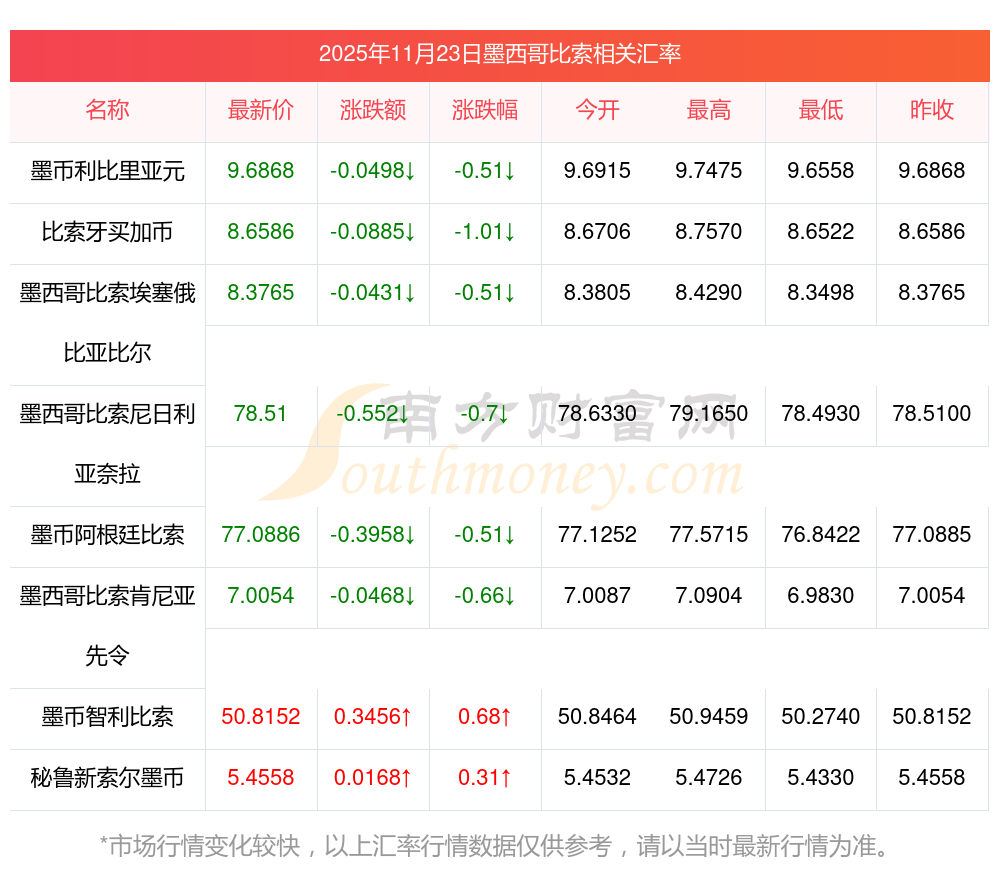The height and width of the screenshot is (877, 1000).
Task: Click the 0.0168↑ change amount
Action: click(373, 778)
